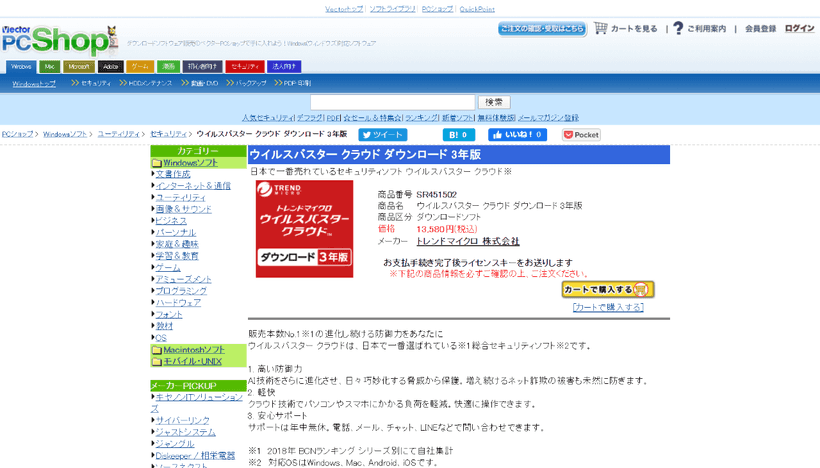The image size is (820, 468).
Task: Save page with the Pocket button
Action: coord(581,135)
